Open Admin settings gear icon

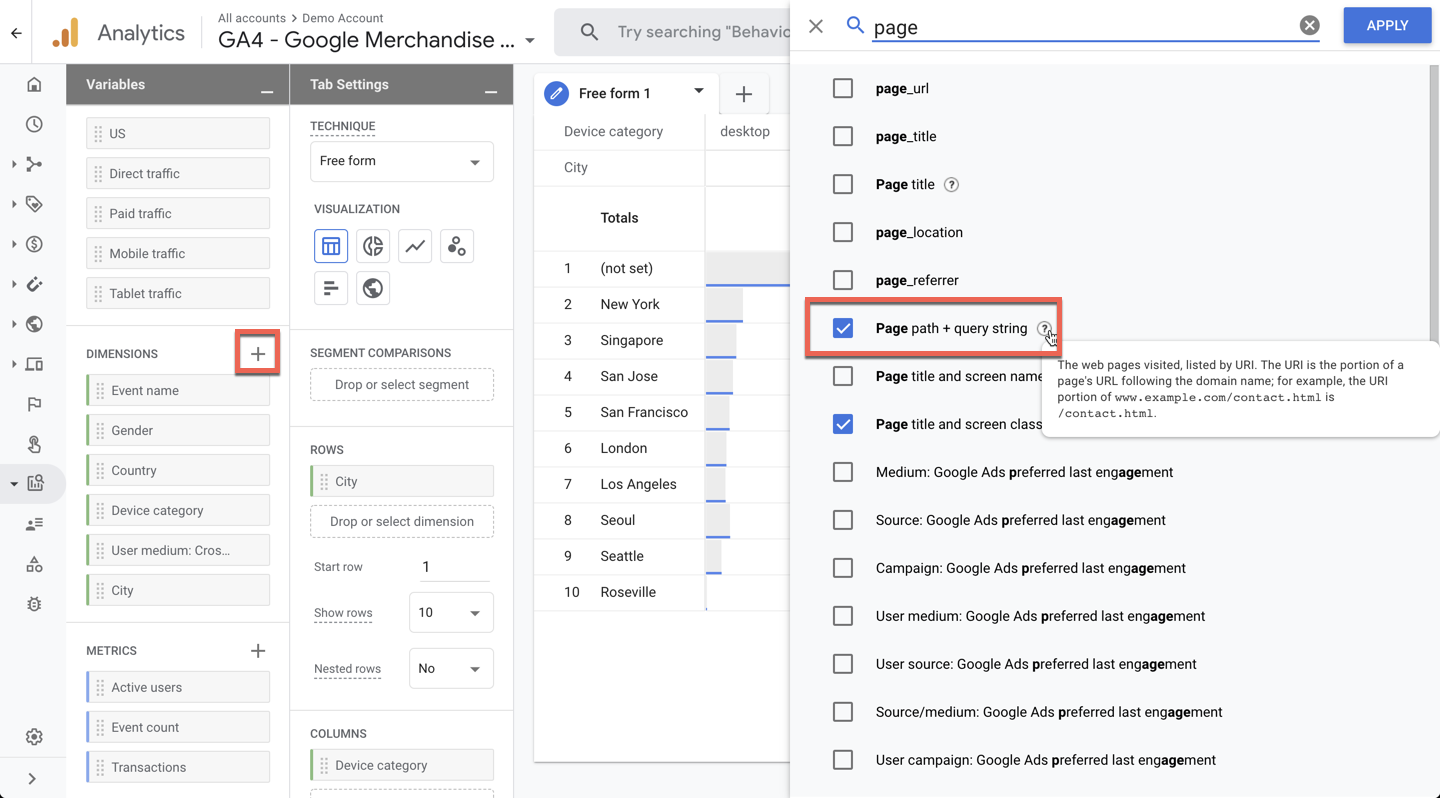34,737
